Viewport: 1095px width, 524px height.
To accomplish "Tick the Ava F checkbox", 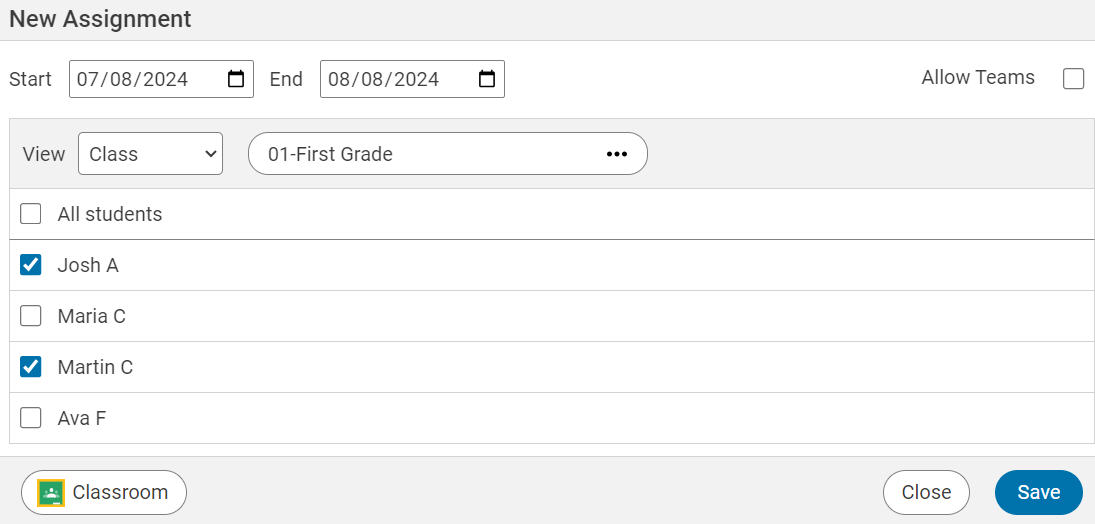I will point(31,418).
